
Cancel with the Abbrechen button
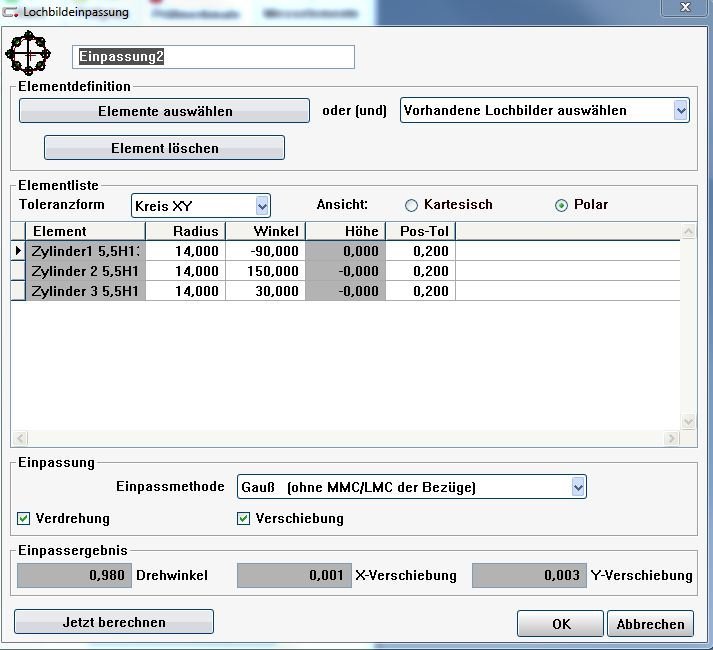[650, 623]
